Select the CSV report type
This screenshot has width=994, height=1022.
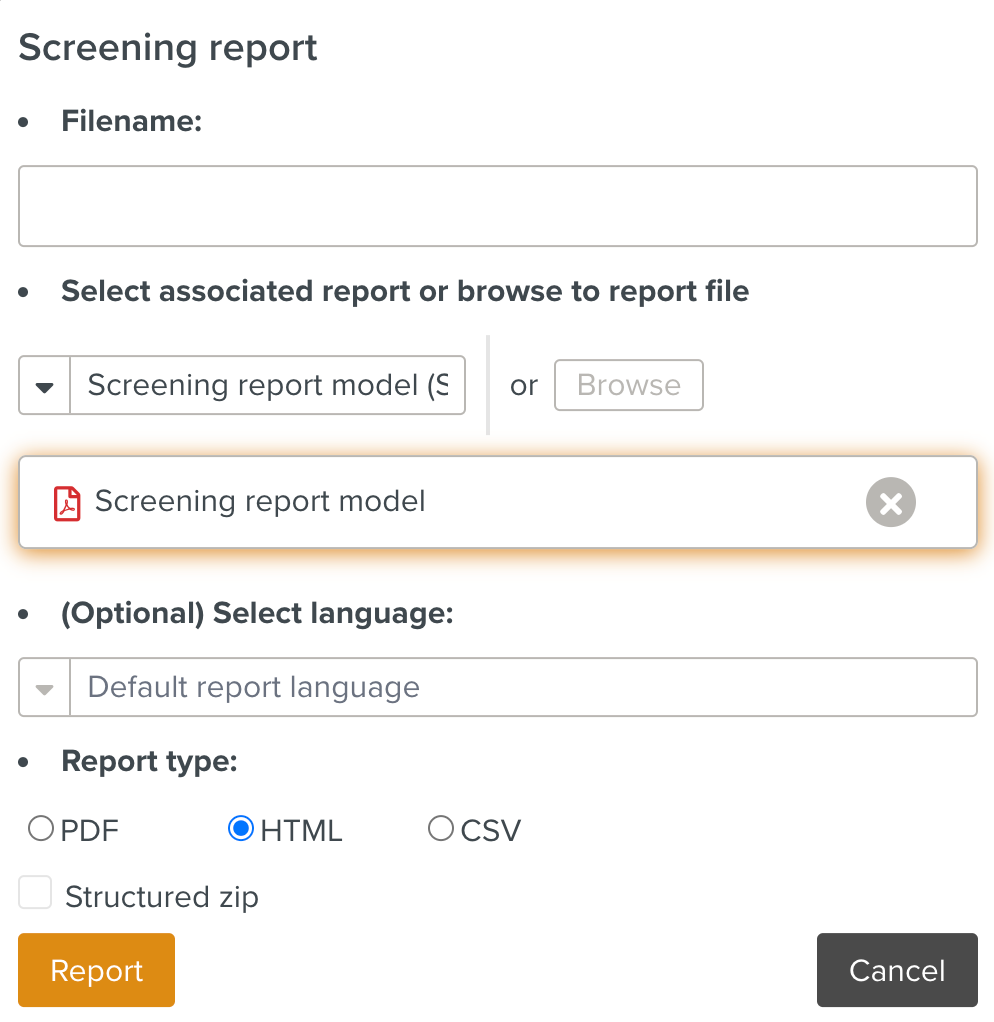pos(440,828)
